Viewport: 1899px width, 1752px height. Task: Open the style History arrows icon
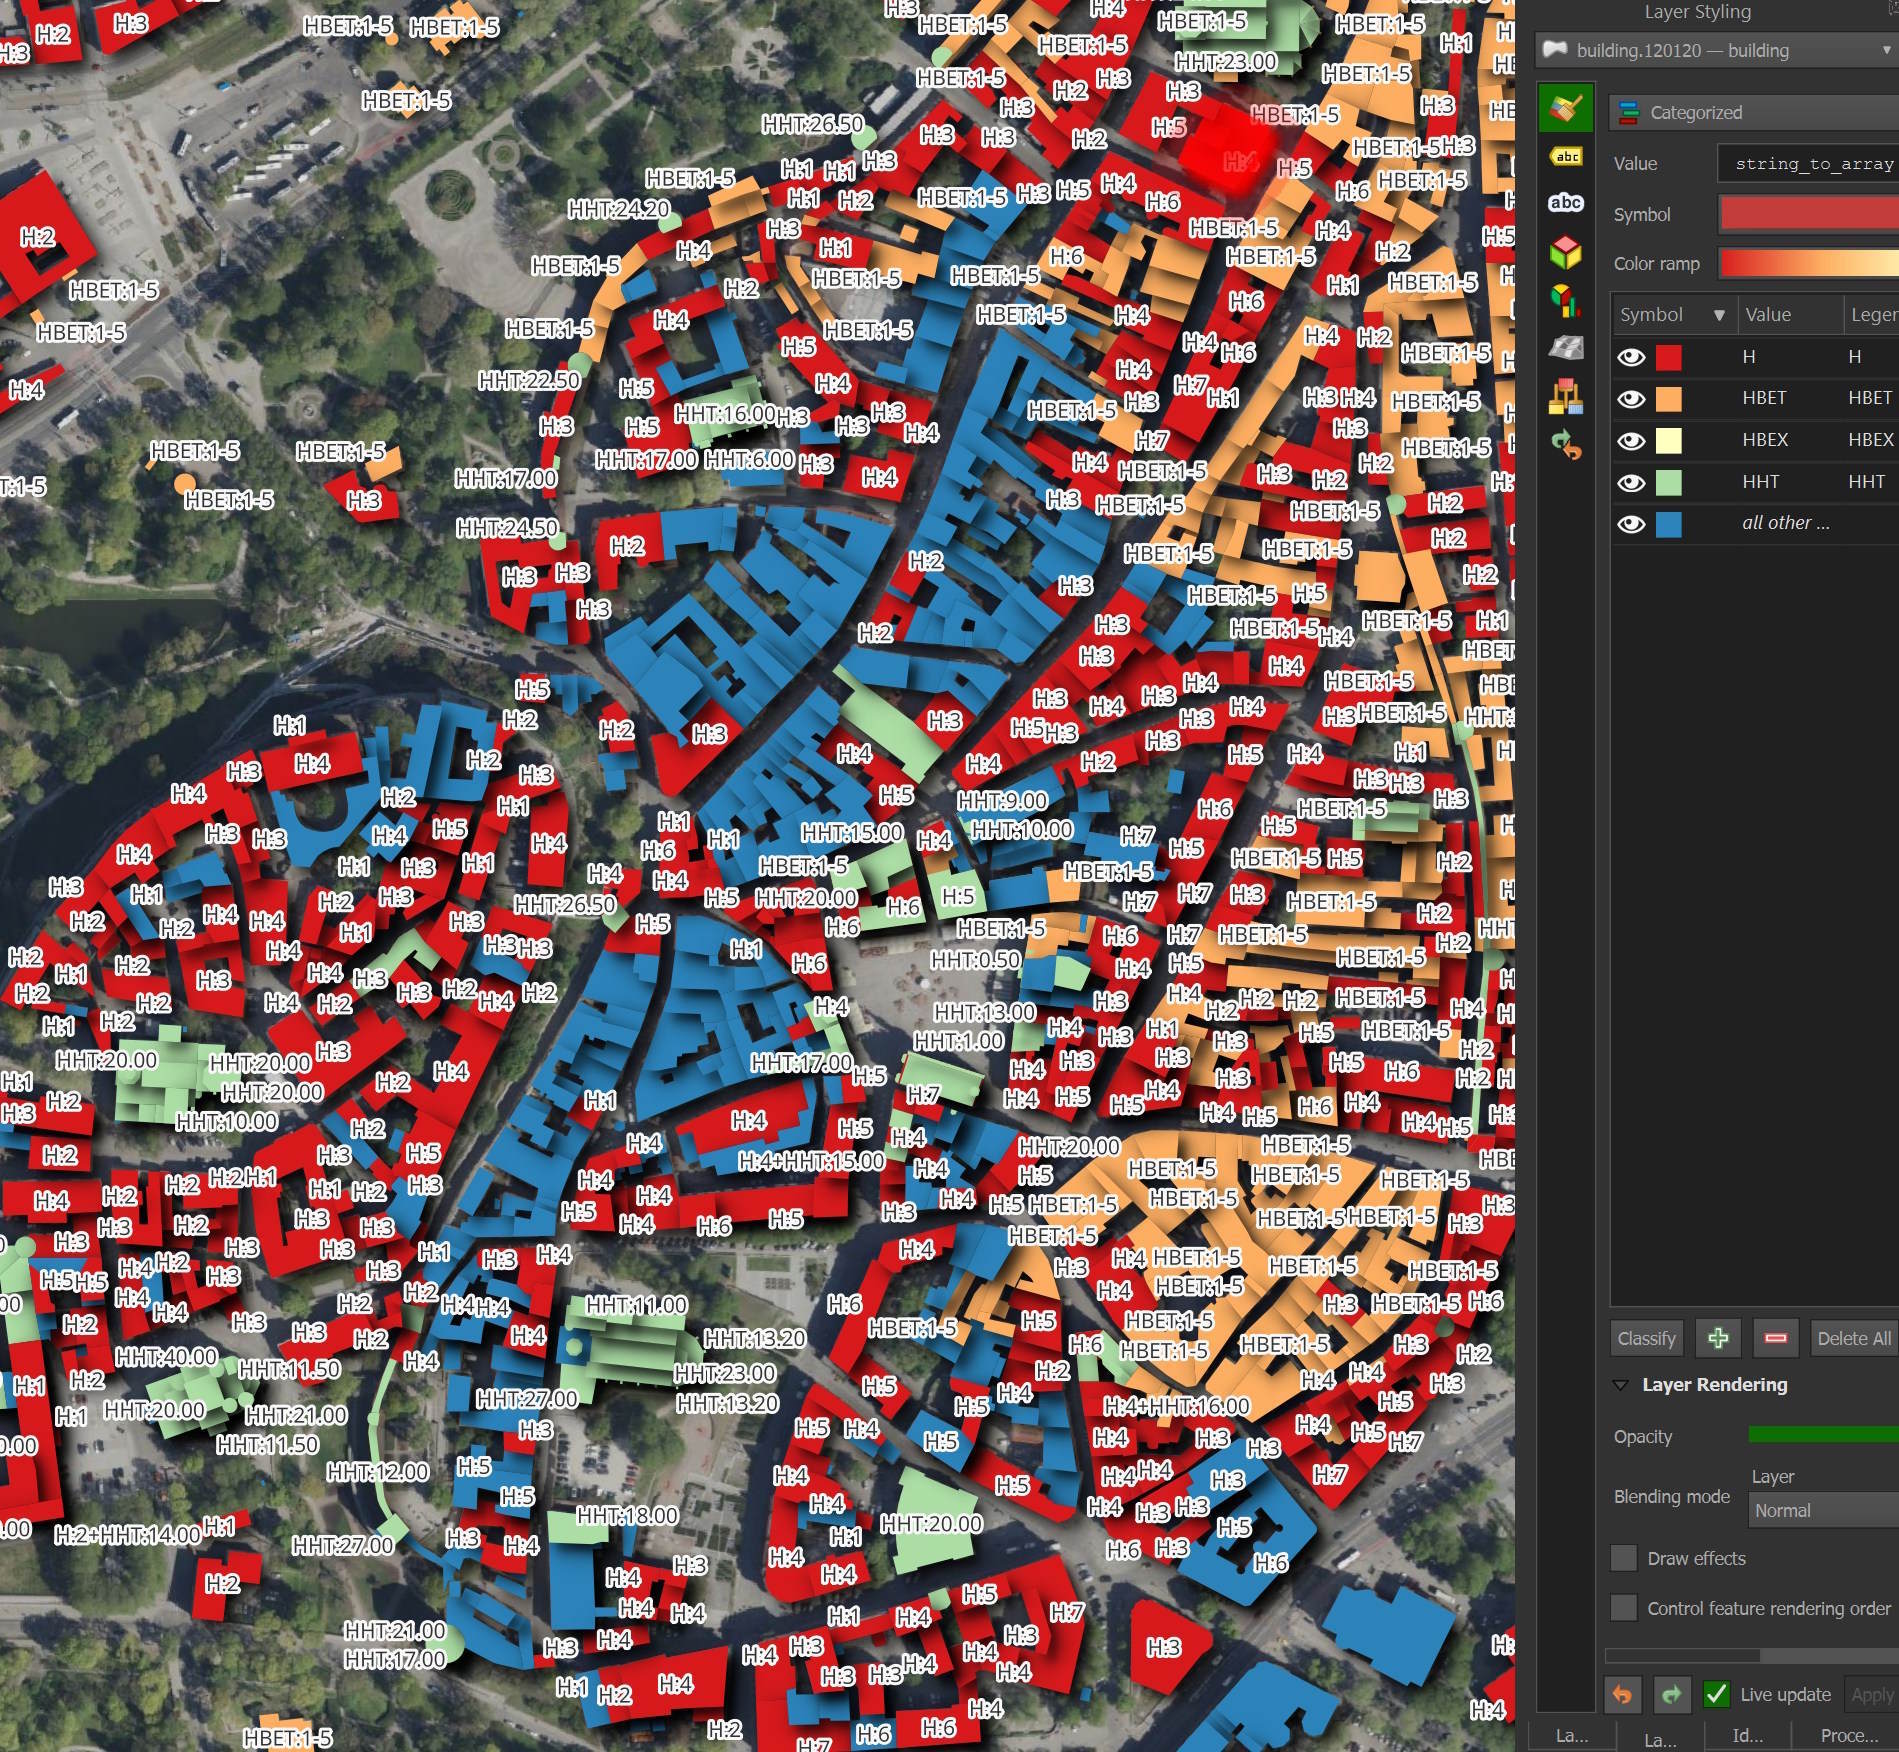(x=1565, y=445)
